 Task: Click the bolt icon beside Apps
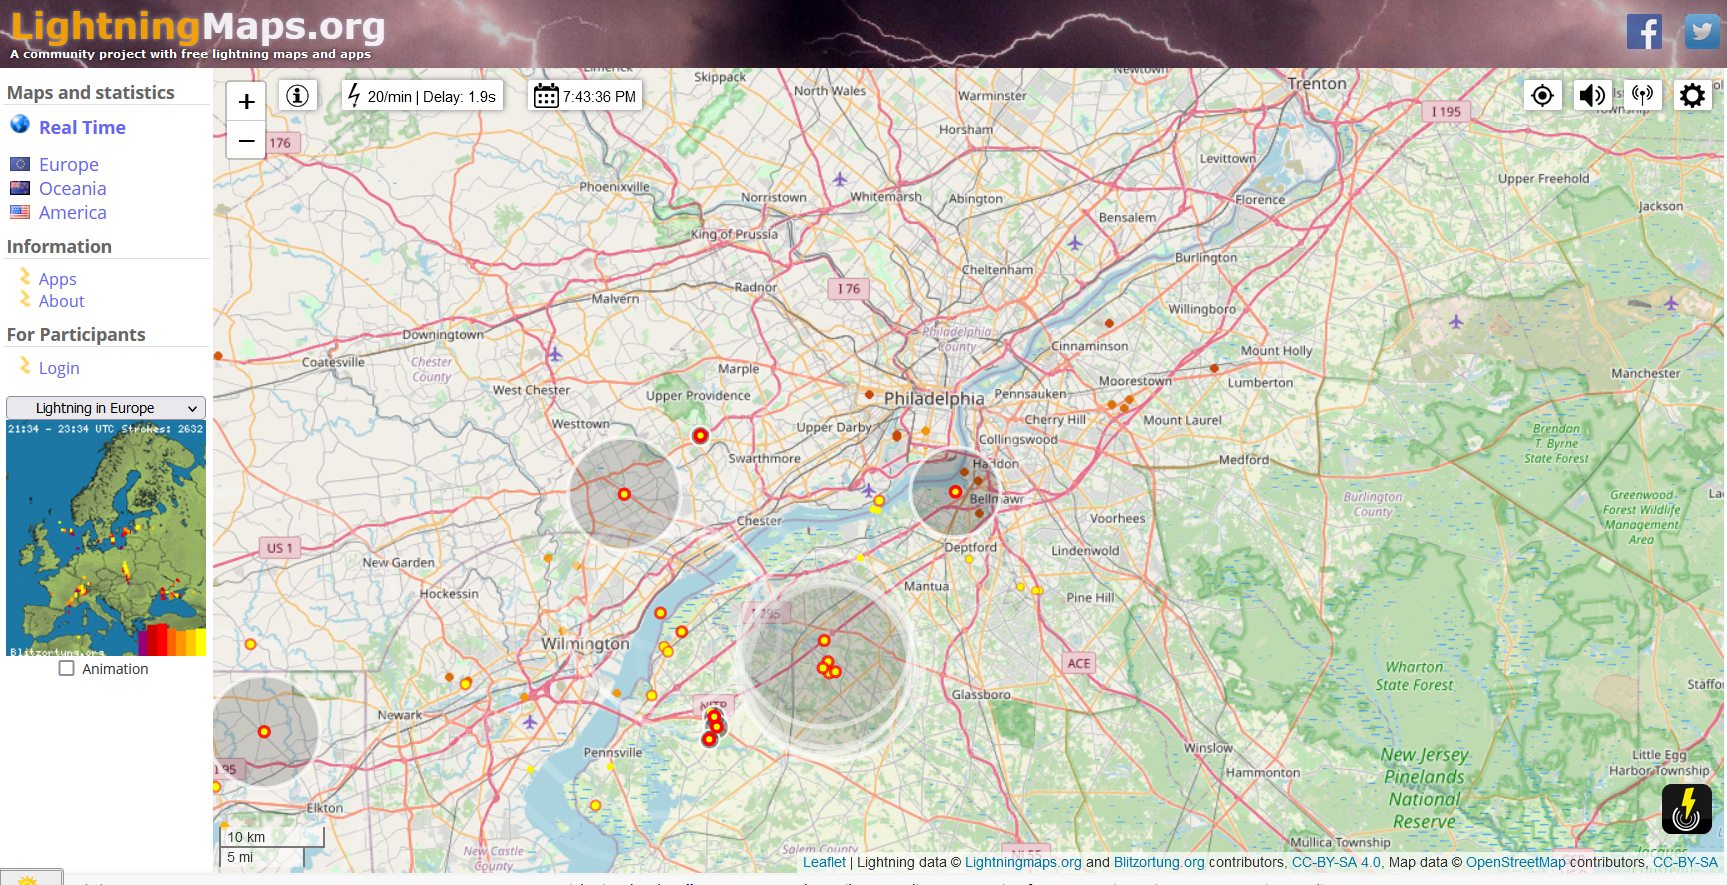(25, 276)
